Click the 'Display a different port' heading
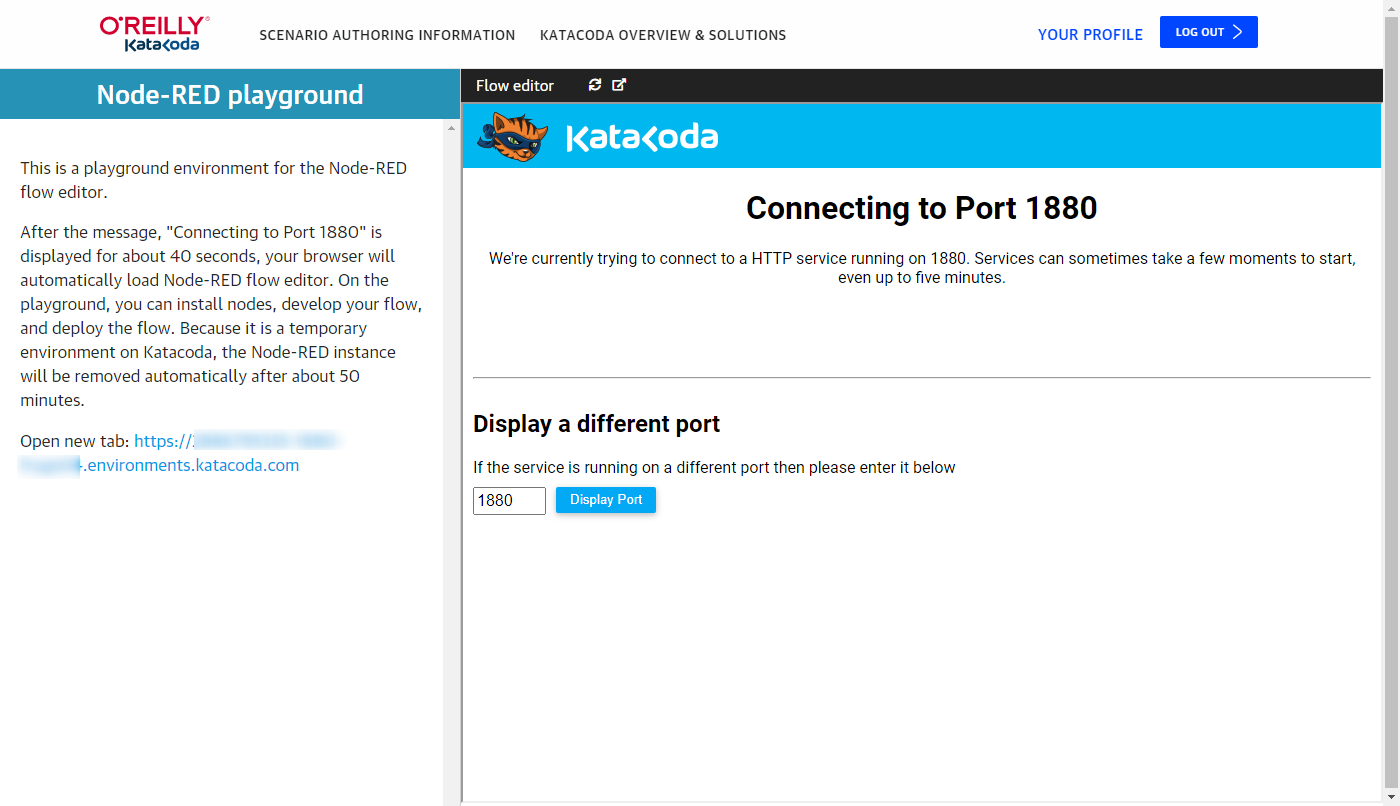This screenshot has height=806, width=1400. click(597, 424)
